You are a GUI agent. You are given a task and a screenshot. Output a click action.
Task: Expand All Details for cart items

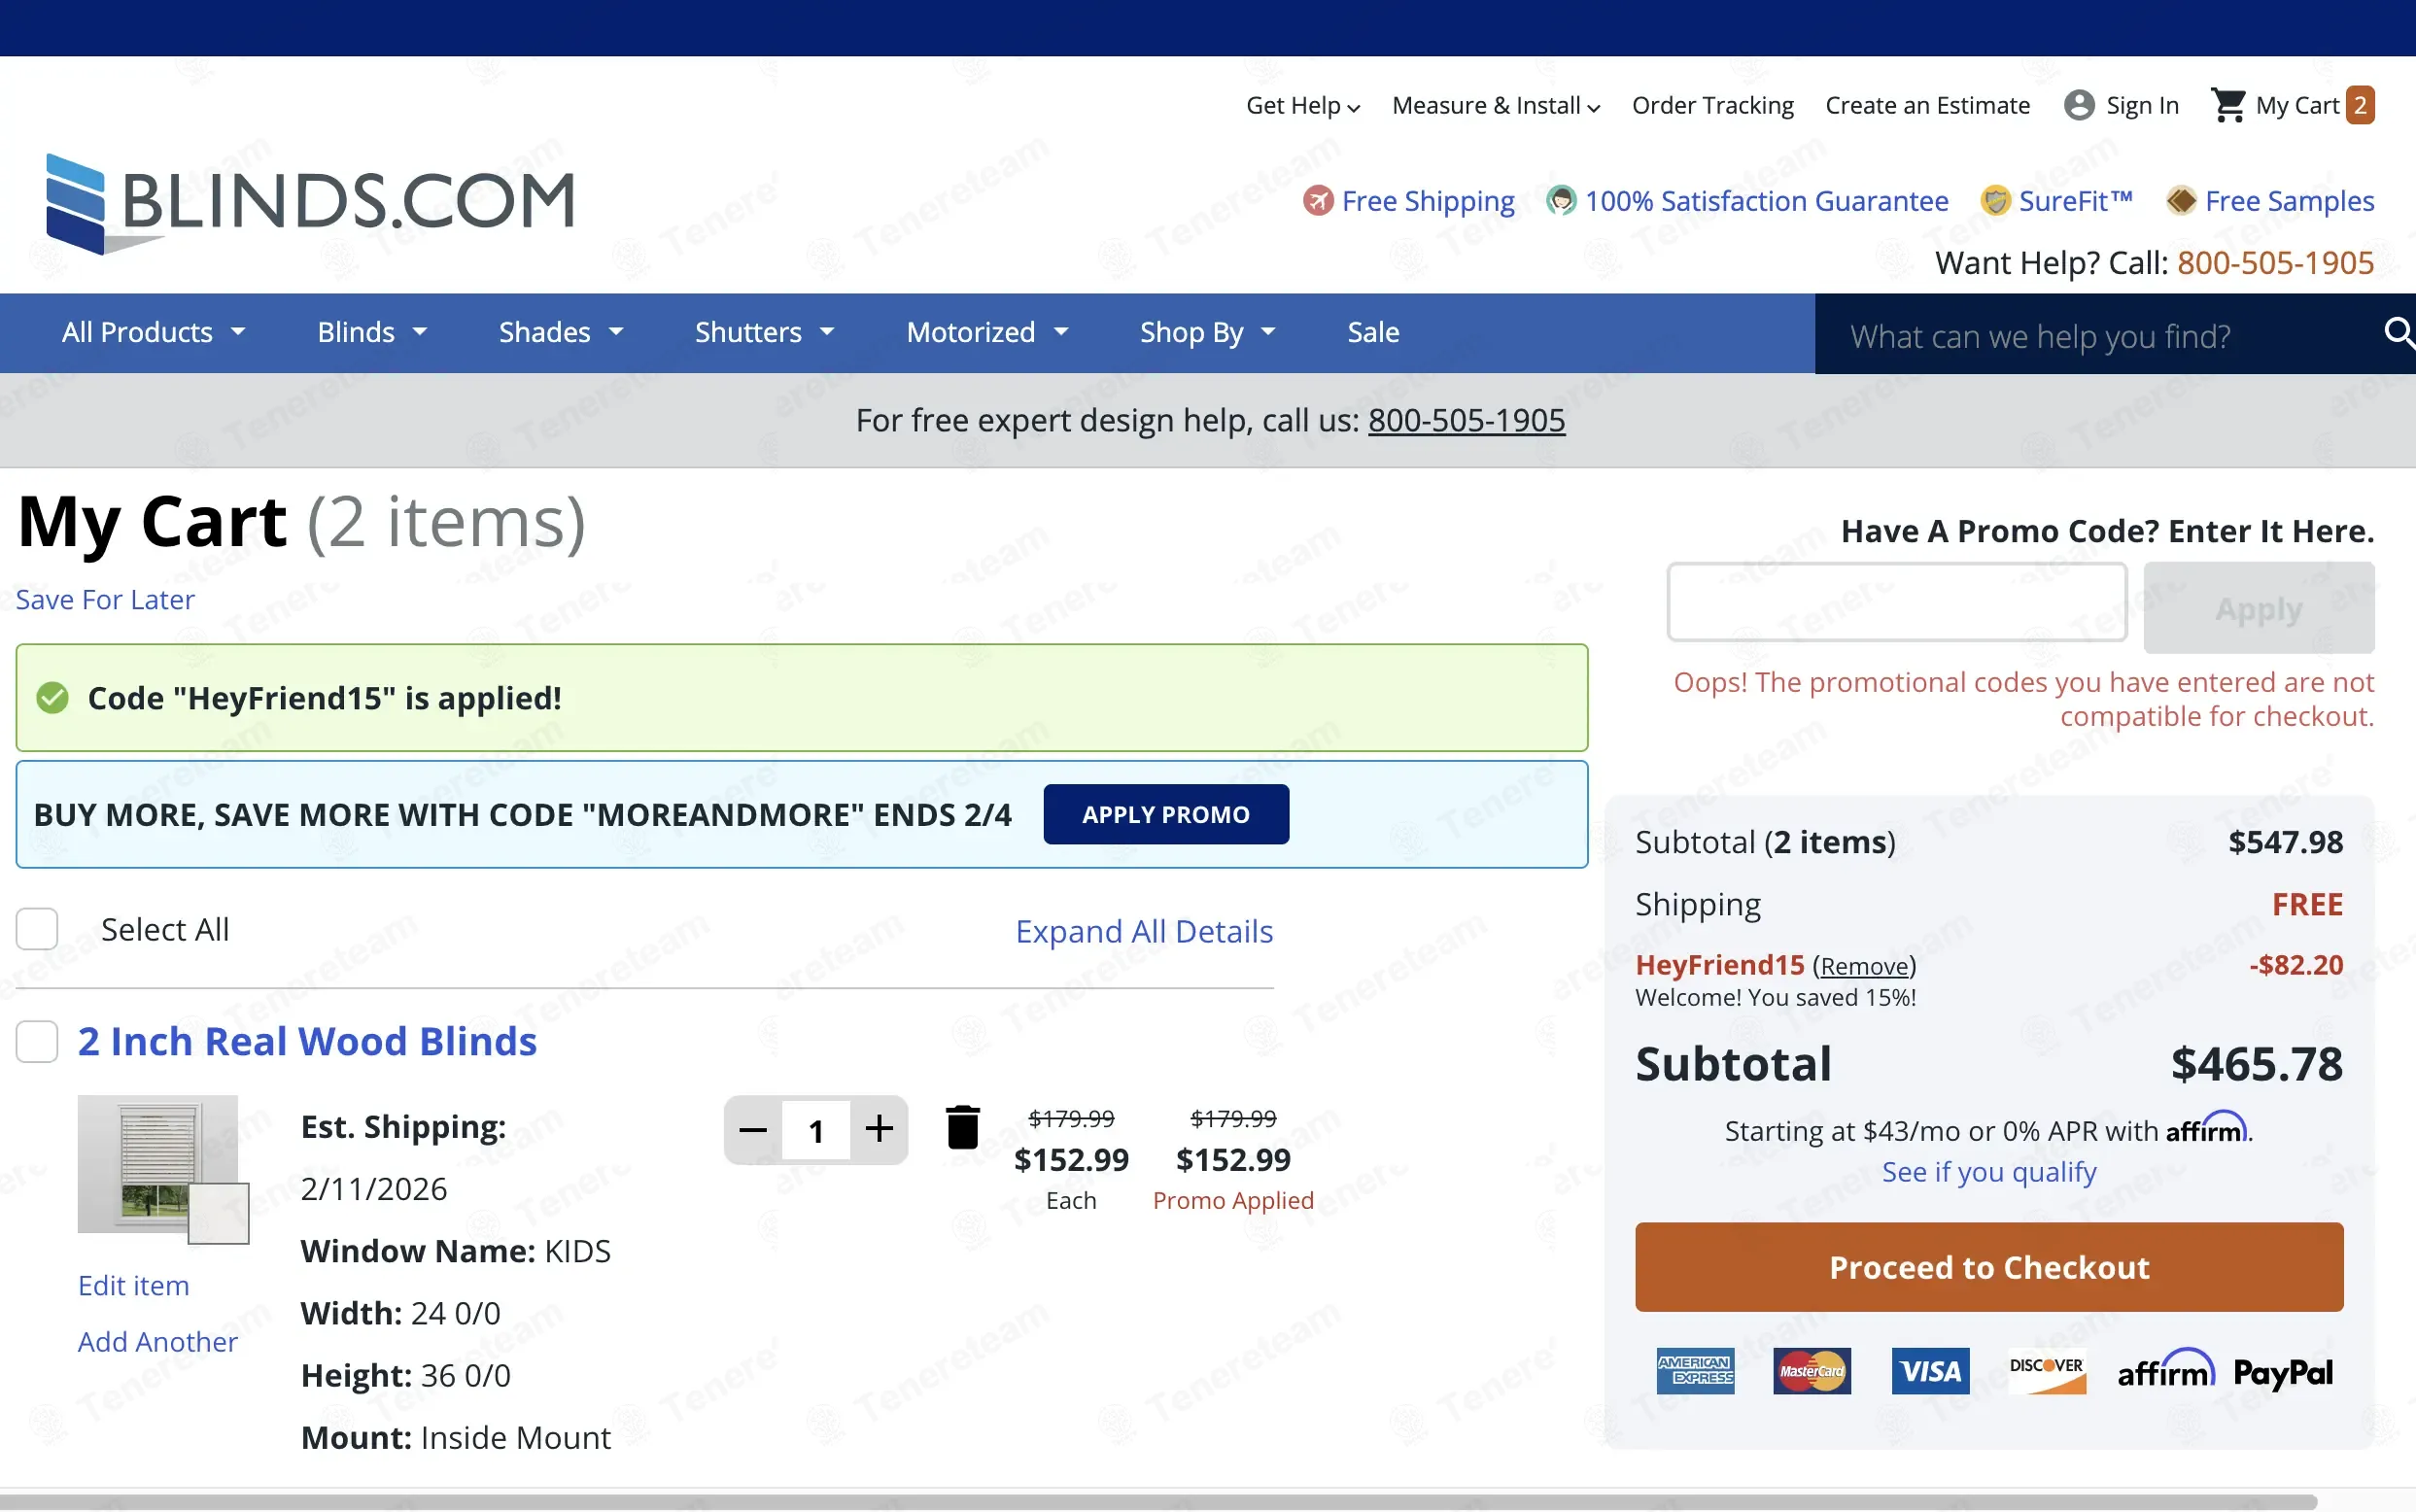pos(1144,931)
